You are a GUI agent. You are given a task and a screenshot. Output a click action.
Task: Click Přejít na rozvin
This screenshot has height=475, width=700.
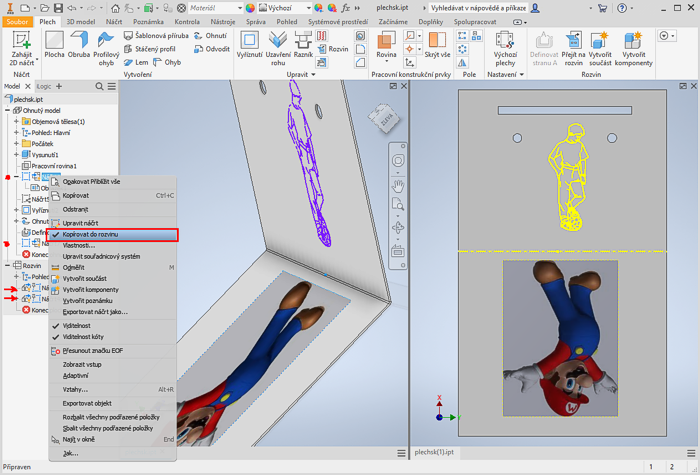point(573,48)
